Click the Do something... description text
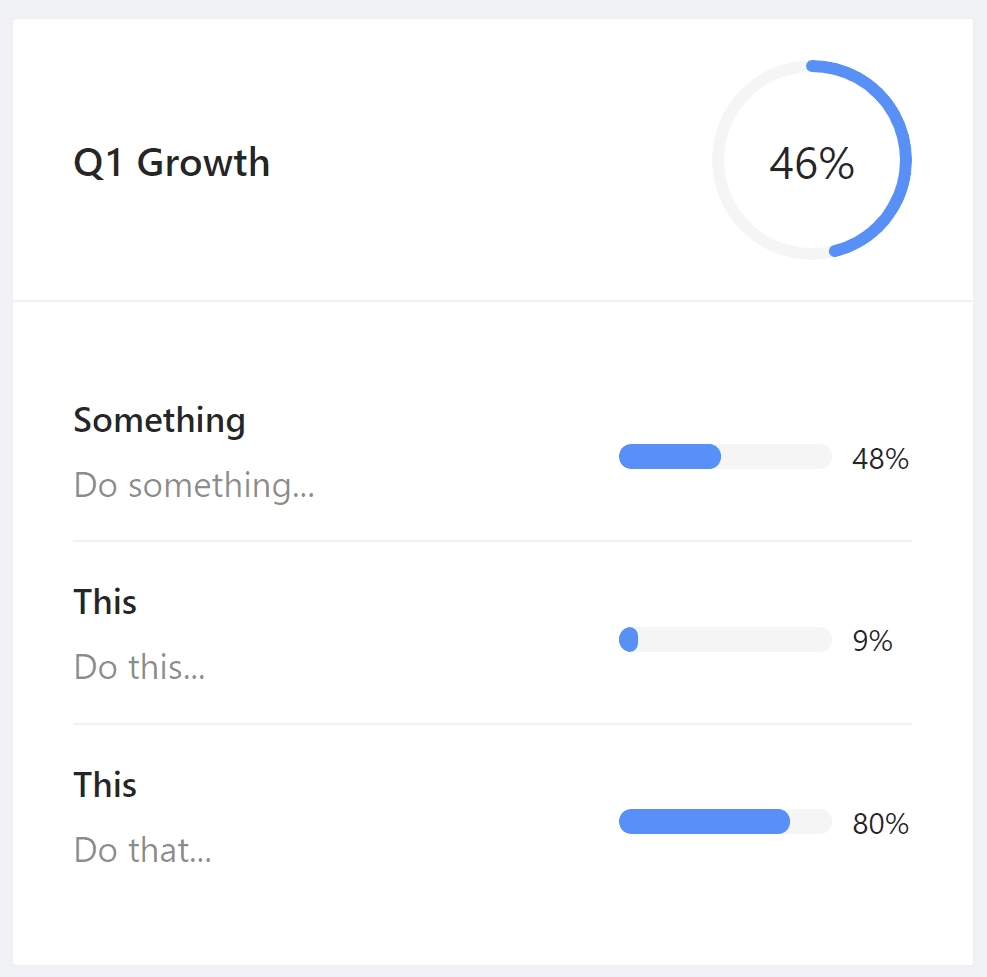Screen dimensions: 987x977 (194, 485)
